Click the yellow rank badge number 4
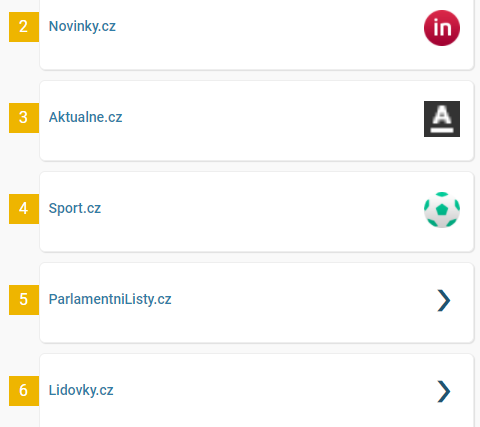The width and height of the screenshot is (480, 427). tap(24, 209)
